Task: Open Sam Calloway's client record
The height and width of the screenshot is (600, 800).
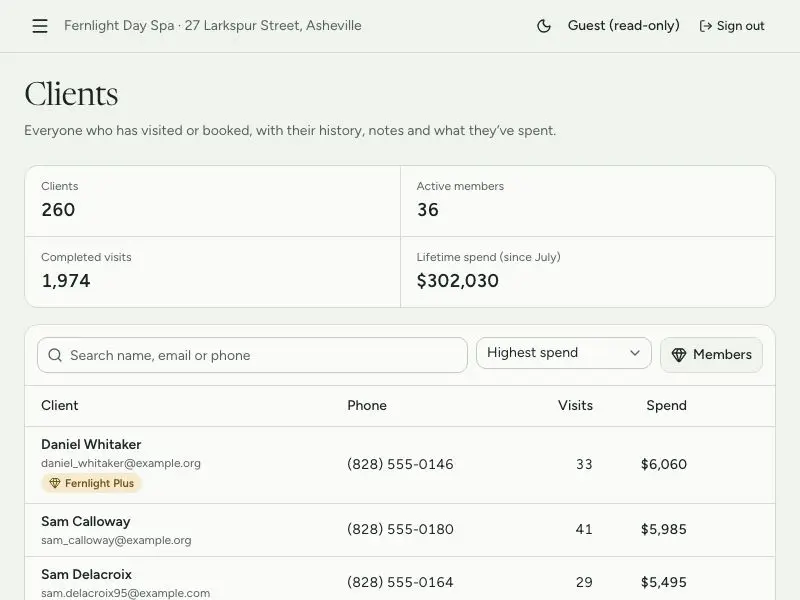Action: [86, 521]
